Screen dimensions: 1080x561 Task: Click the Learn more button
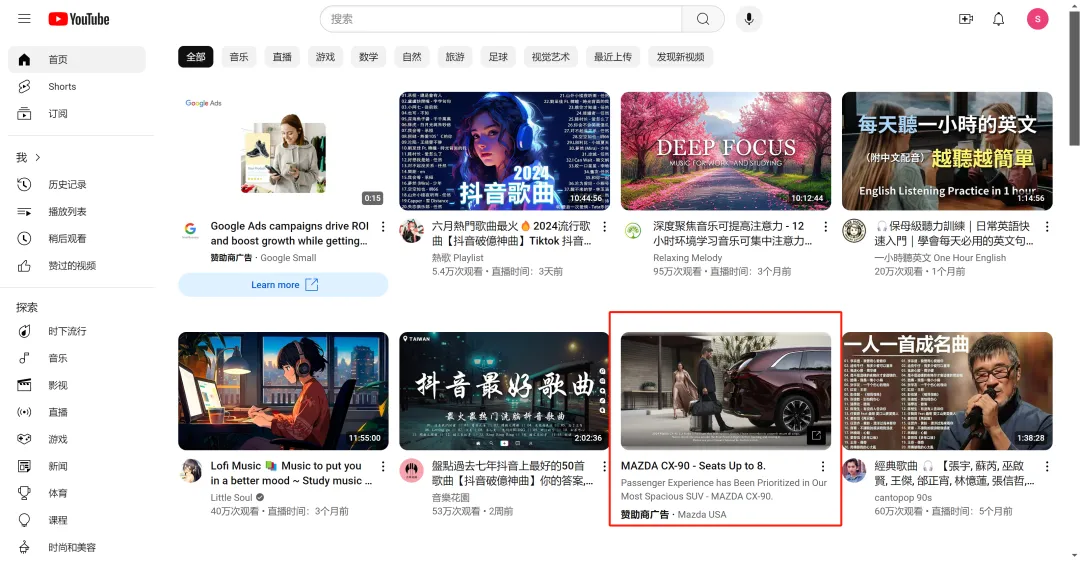283,285
